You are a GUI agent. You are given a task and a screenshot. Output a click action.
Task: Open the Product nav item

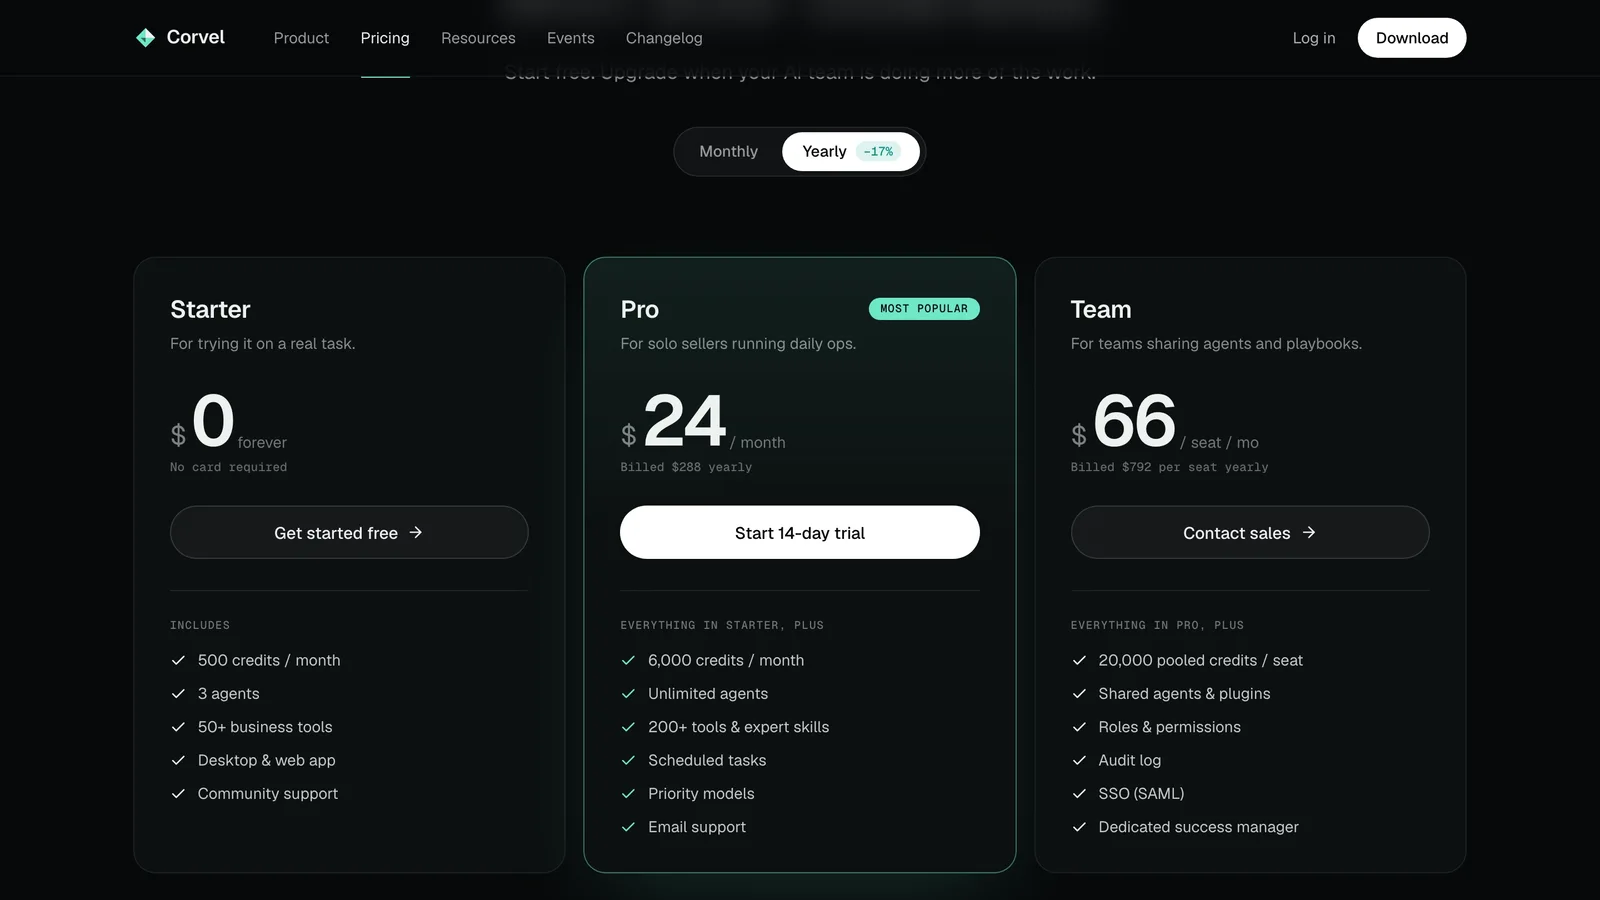click(x=301, y=38)
